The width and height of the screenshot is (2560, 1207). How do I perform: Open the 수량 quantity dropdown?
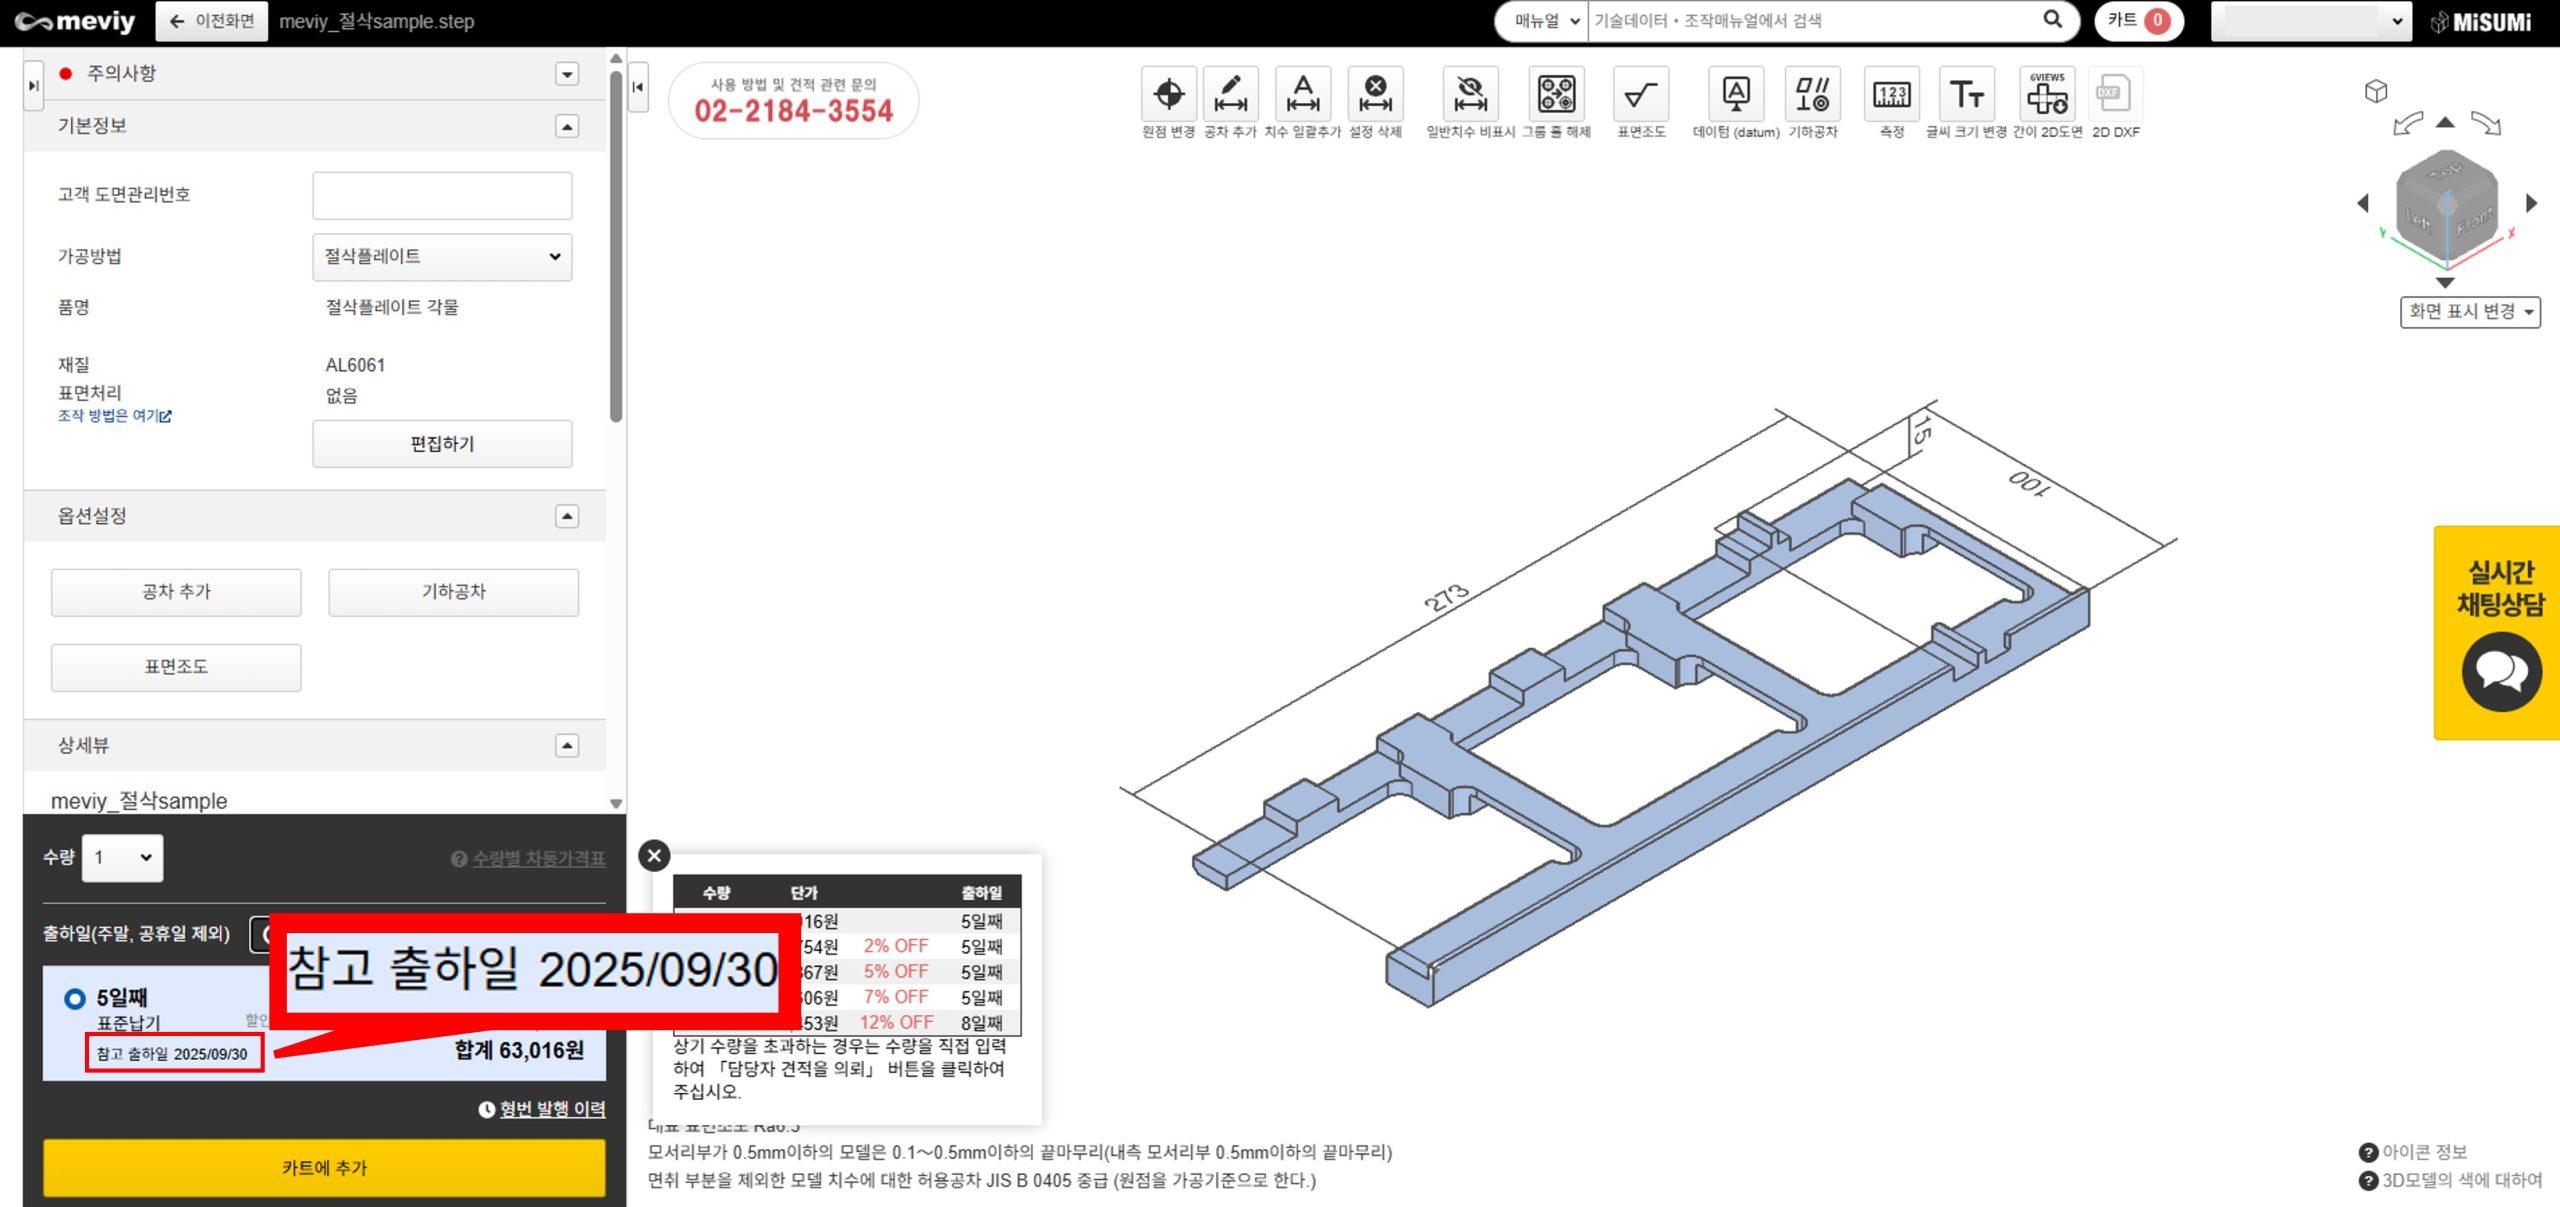(122, 858)
